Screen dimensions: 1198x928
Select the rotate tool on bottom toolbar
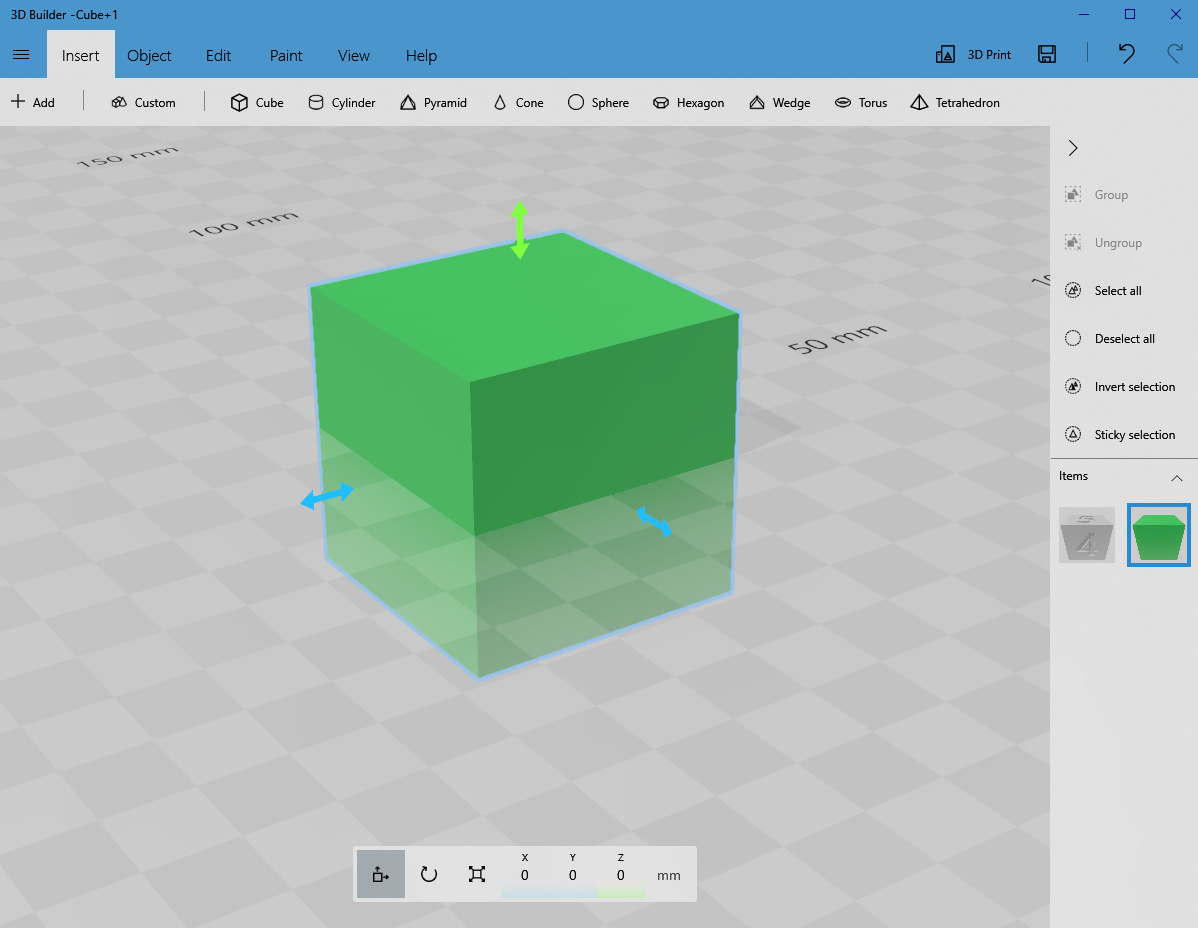click(428, 873)
